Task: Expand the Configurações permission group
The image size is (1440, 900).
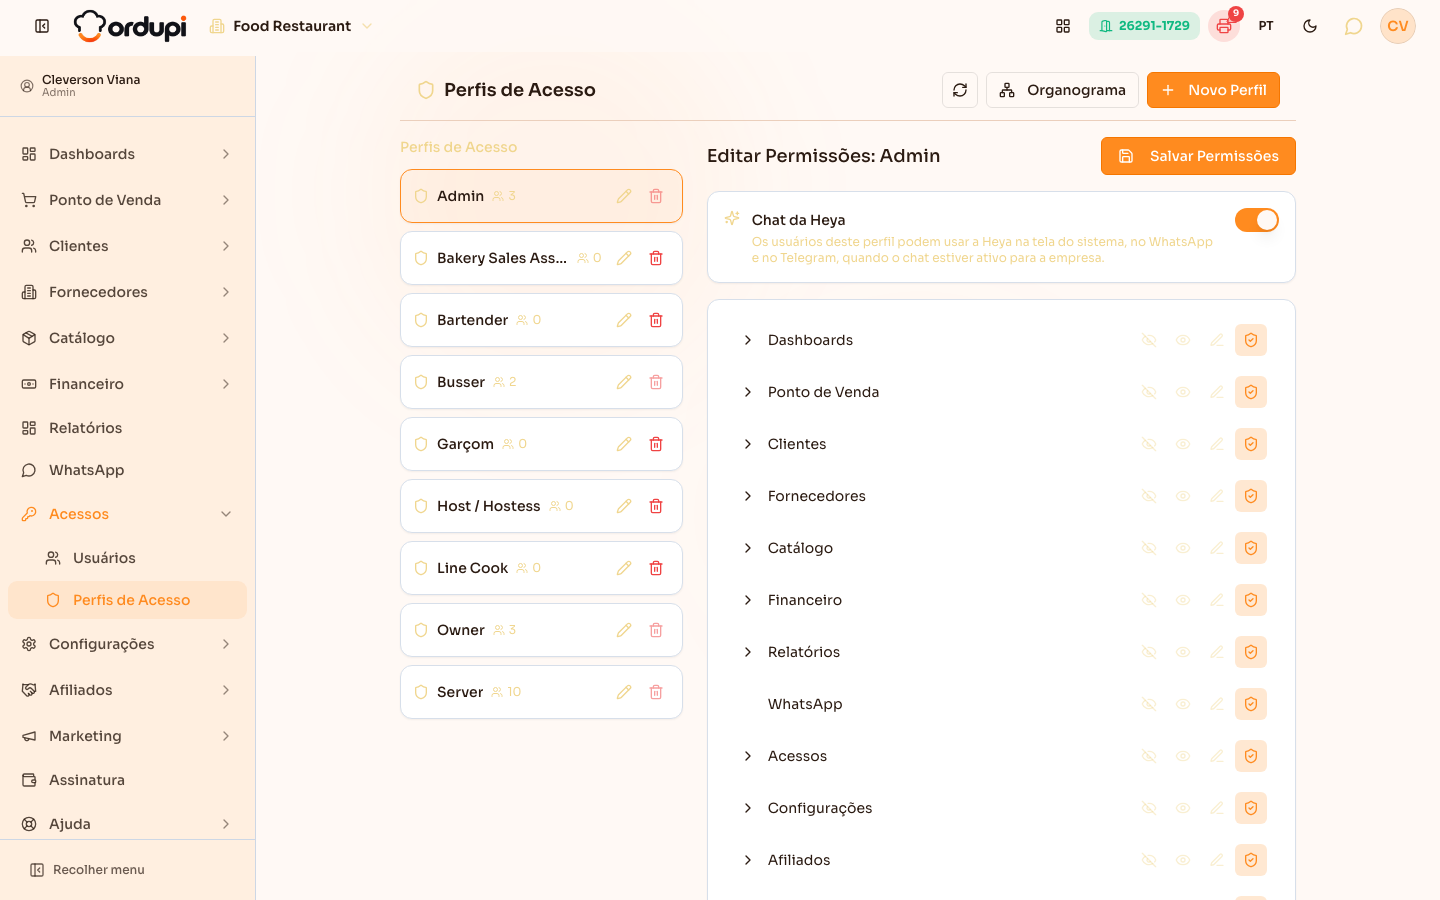Action: pos(747,808)
